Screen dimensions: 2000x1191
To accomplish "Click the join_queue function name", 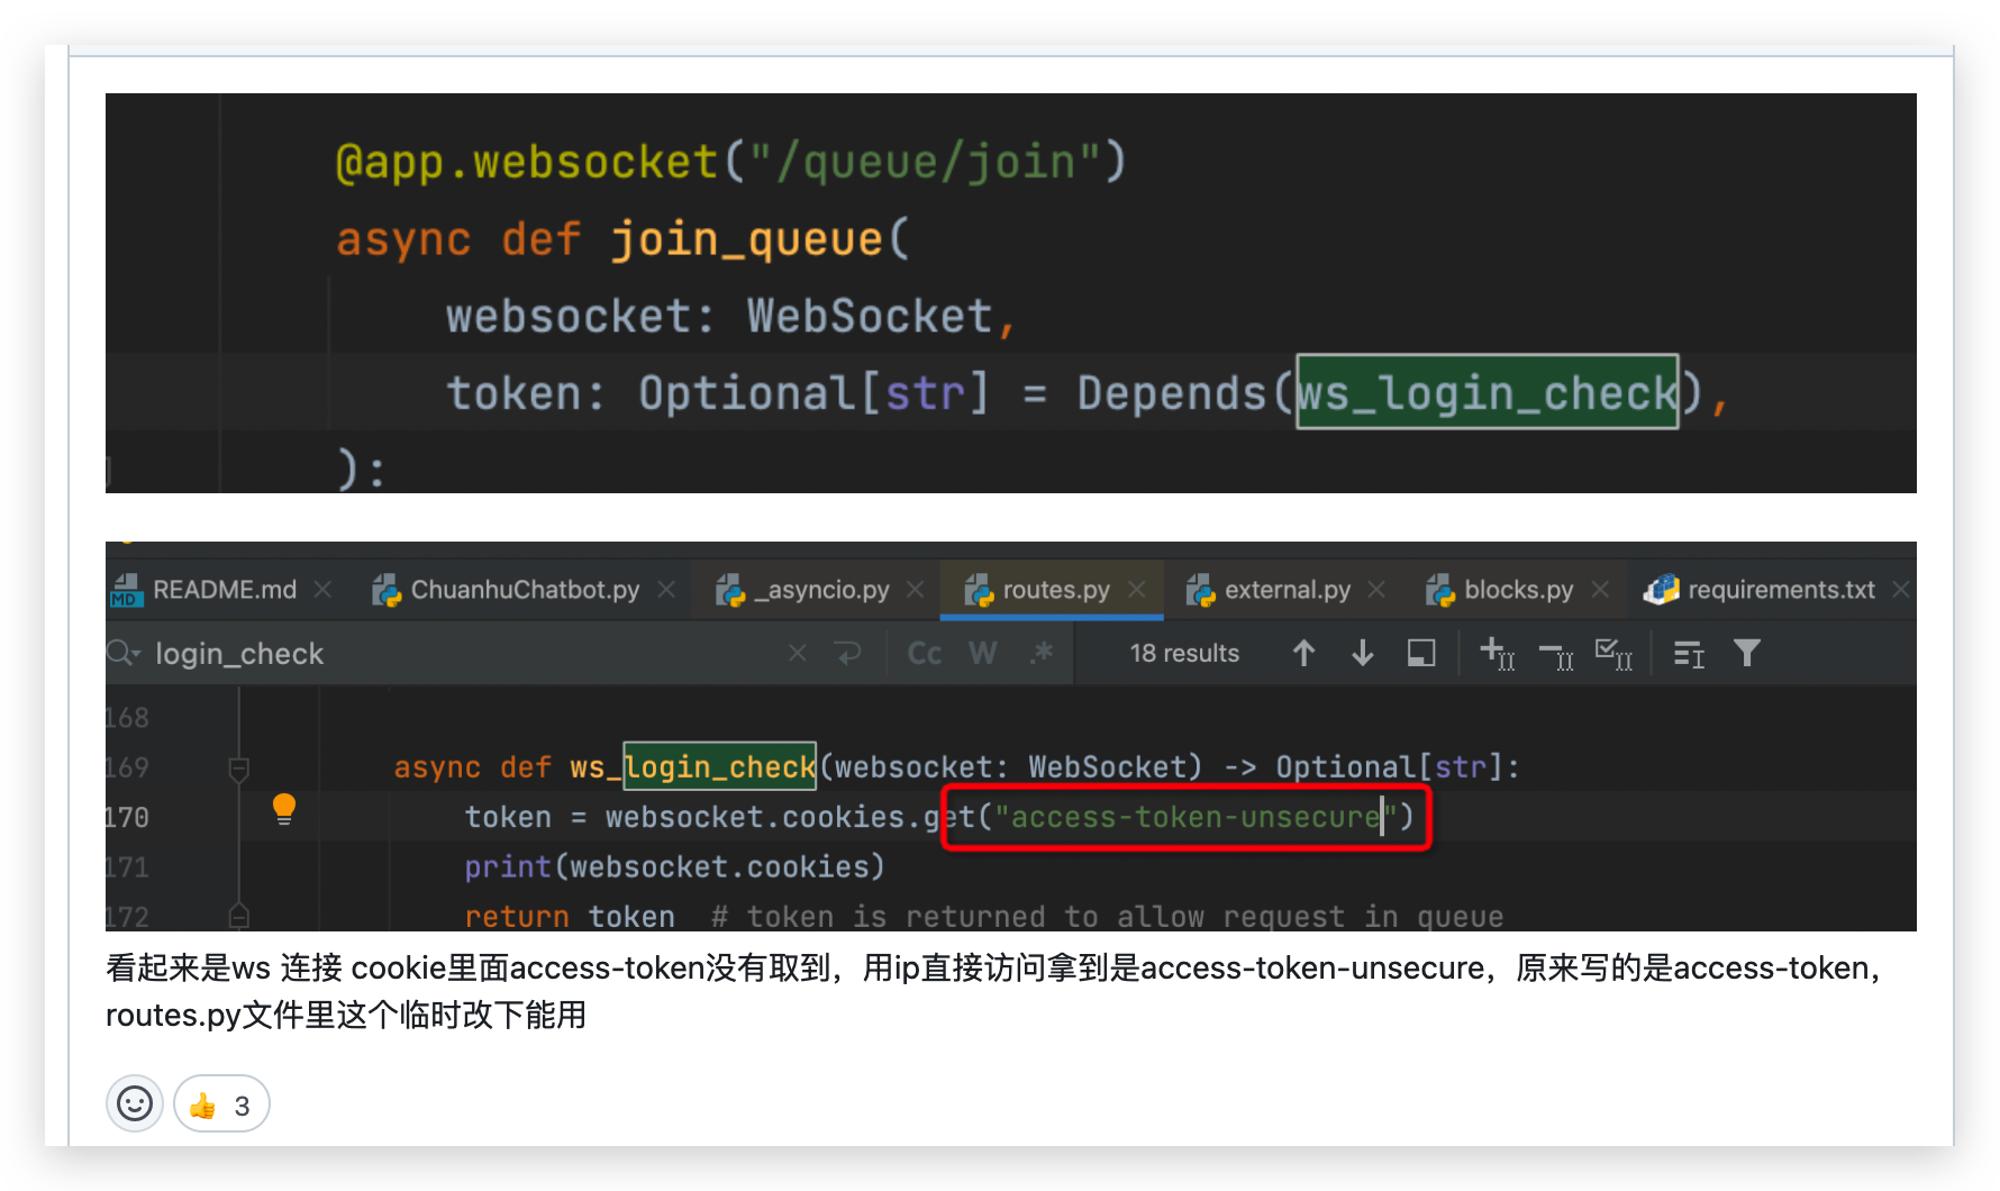I will click(746, 239).
